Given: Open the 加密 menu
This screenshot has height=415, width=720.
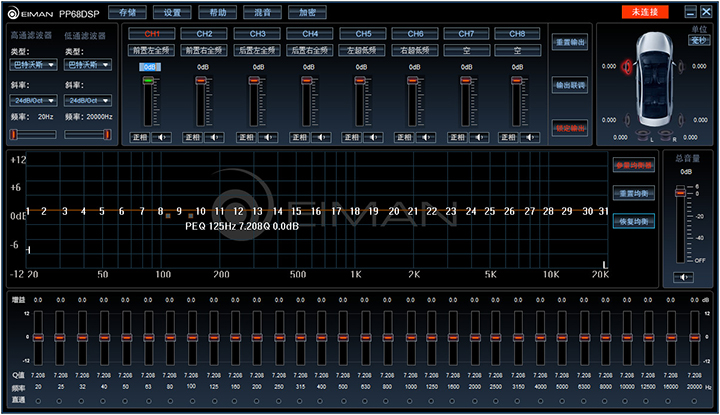Looking at the screenshot, I should point(307,12).
